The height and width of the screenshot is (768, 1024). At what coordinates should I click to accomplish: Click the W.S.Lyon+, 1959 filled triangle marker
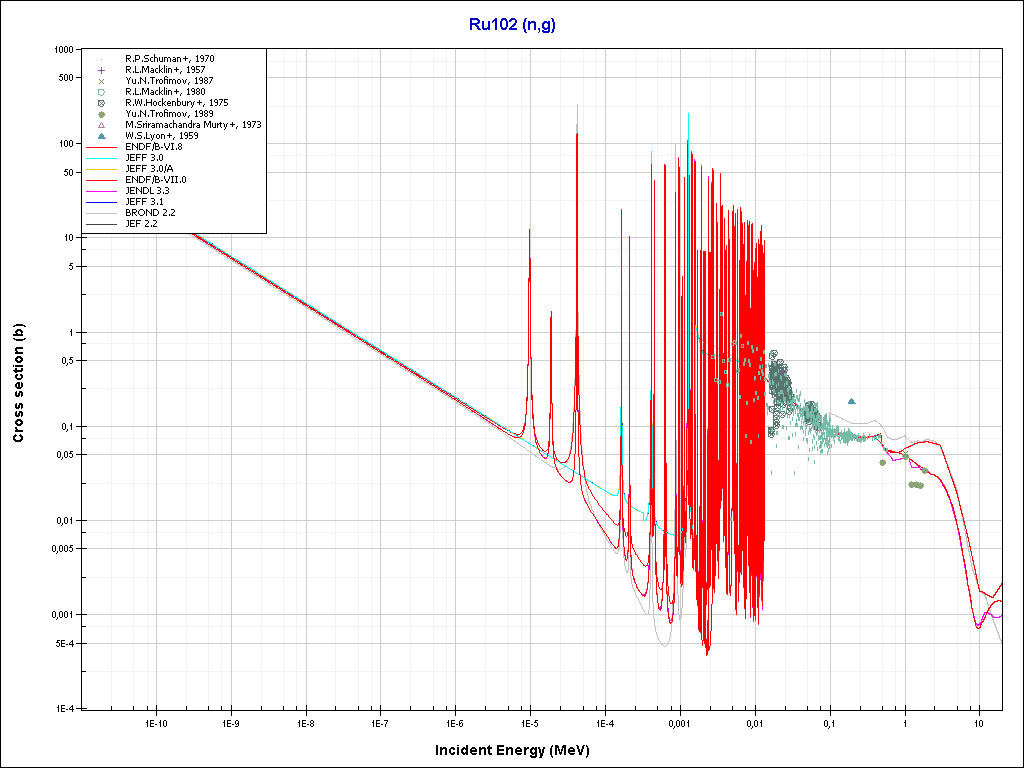coord(101,136)
